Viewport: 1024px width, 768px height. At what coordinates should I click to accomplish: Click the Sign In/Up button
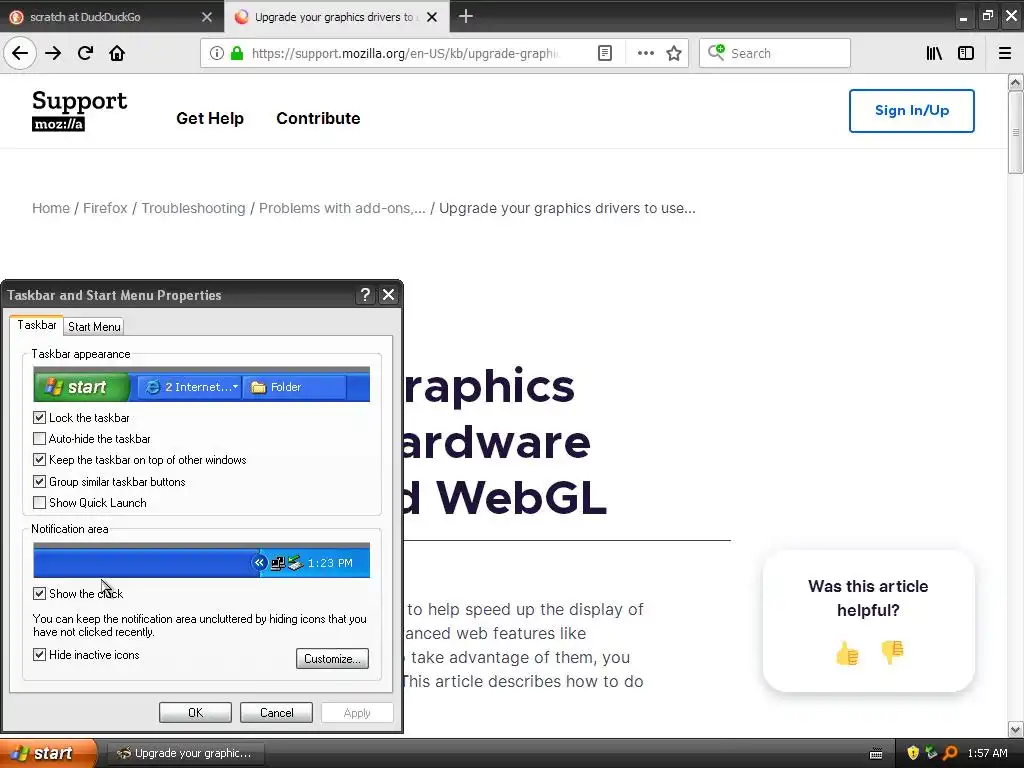tap(912, 110)
